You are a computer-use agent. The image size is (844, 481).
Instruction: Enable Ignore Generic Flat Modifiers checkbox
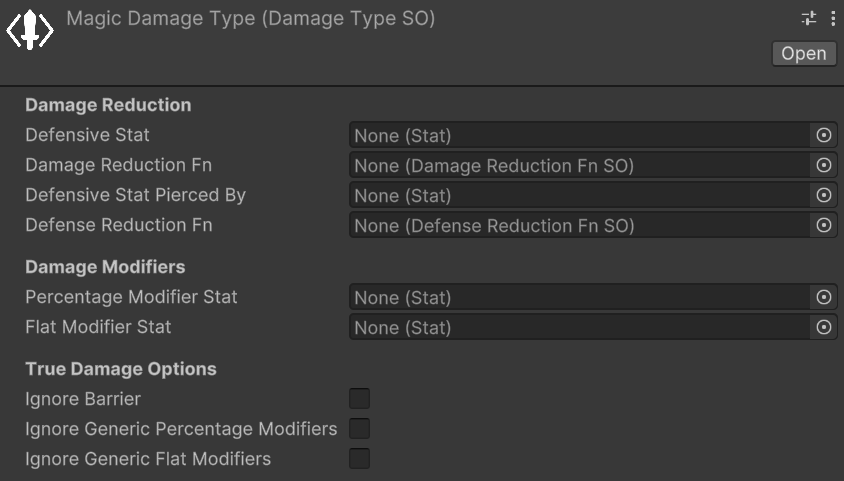360,459
